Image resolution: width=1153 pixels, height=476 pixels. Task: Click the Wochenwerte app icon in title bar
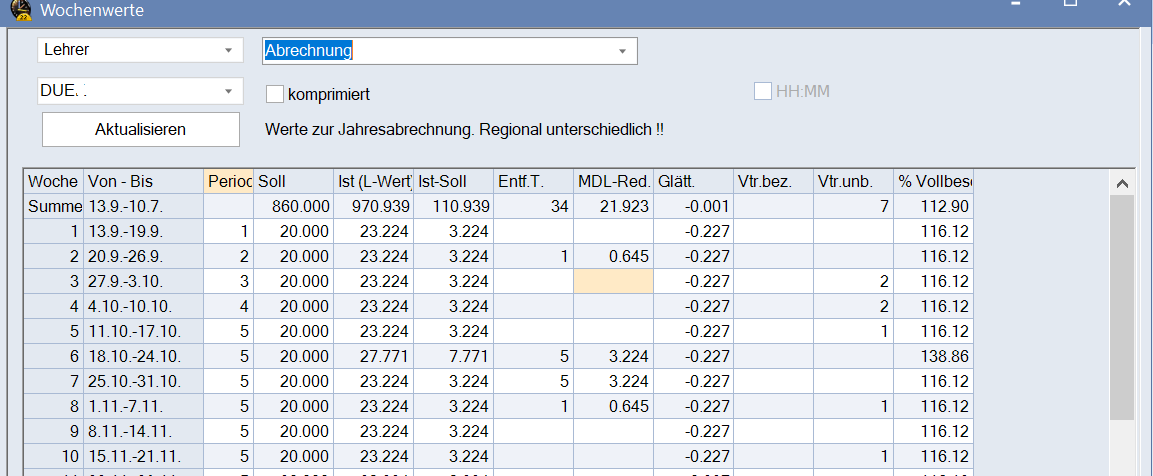point(17,9)
